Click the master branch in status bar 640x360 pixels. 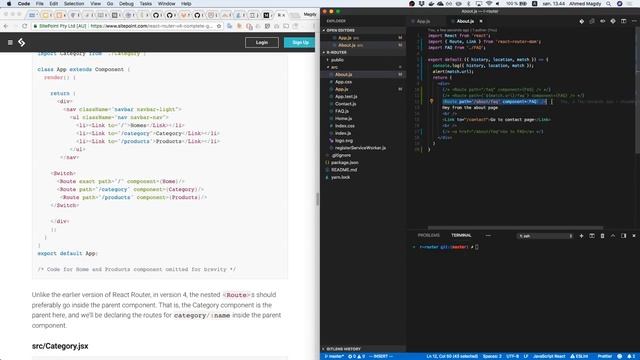(334, 356)
